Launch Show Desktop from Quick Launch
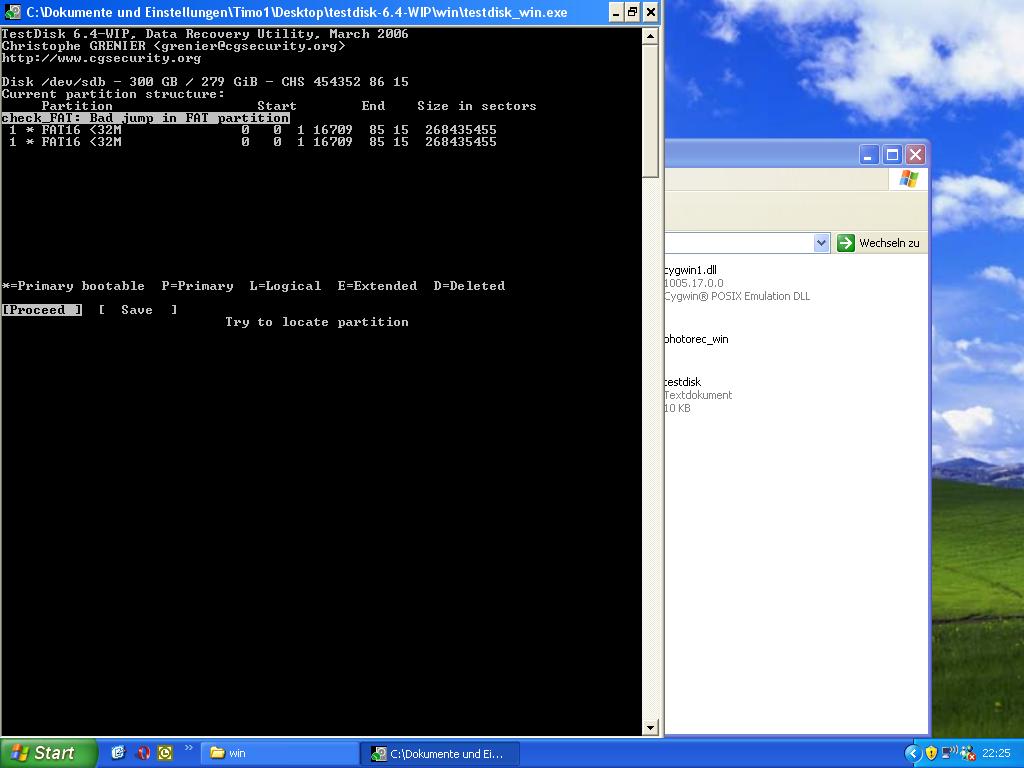The width and height of the screenshot is (1024, 768). click(x=118, y=753)
